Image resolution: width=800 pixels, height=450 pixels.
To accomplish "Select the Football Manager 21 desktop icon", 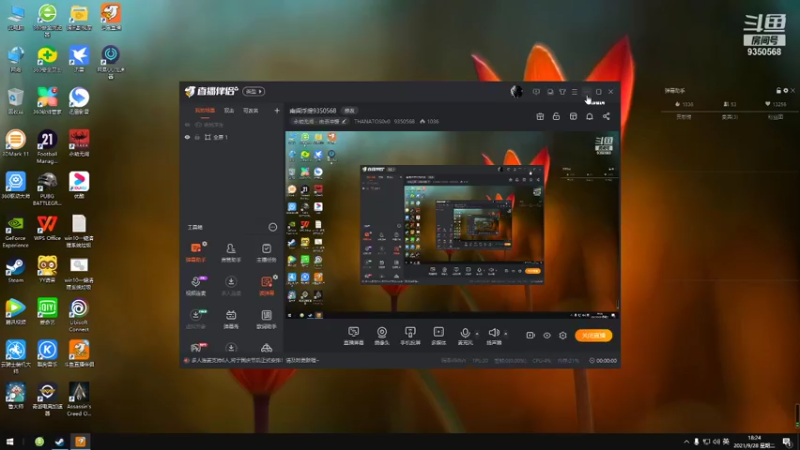I will (x=47, y=147).
